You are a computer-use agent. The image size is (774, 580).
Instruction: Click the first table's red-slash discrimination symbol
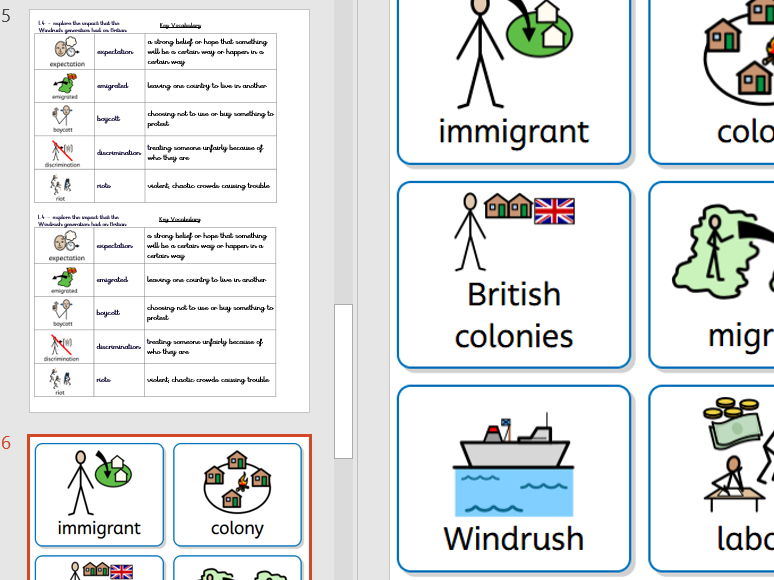62,150
